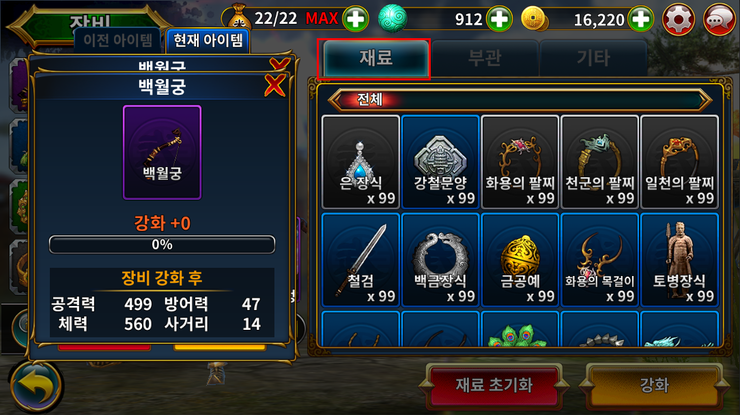Pick the 백금장식 ring material

tap(440, 260)
